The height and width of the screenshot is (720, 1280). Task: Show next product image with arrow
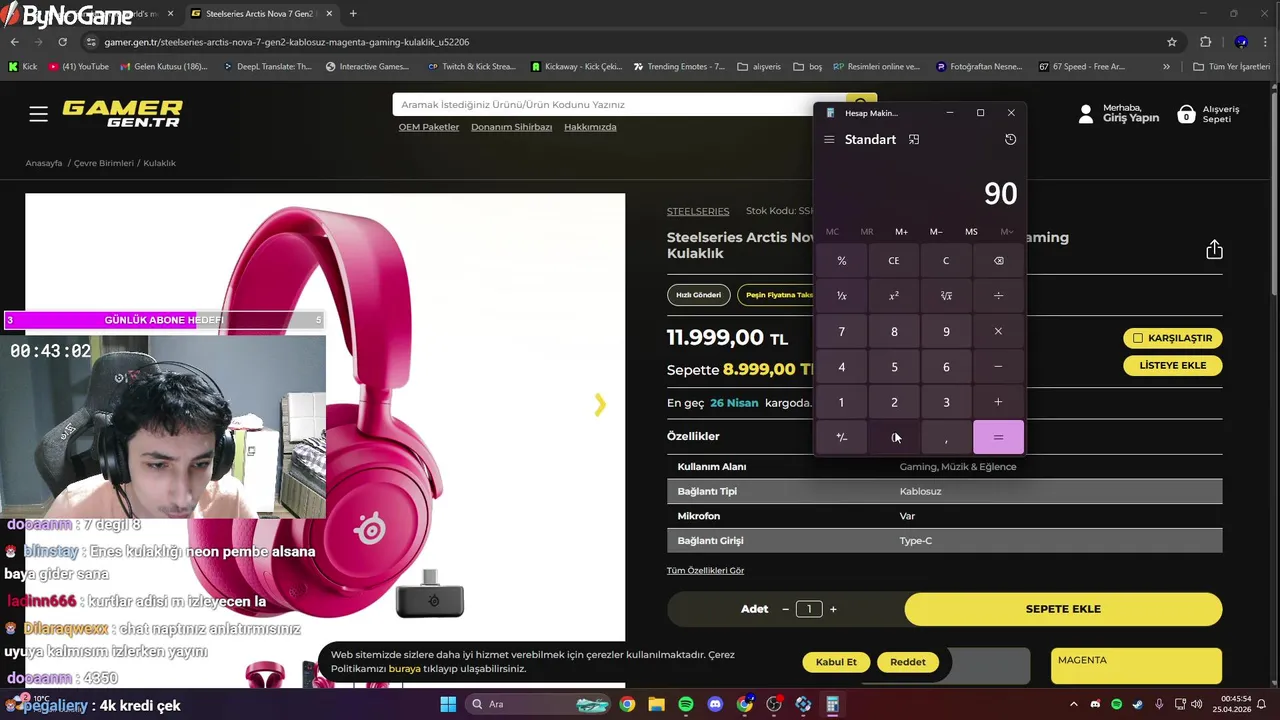600,404
